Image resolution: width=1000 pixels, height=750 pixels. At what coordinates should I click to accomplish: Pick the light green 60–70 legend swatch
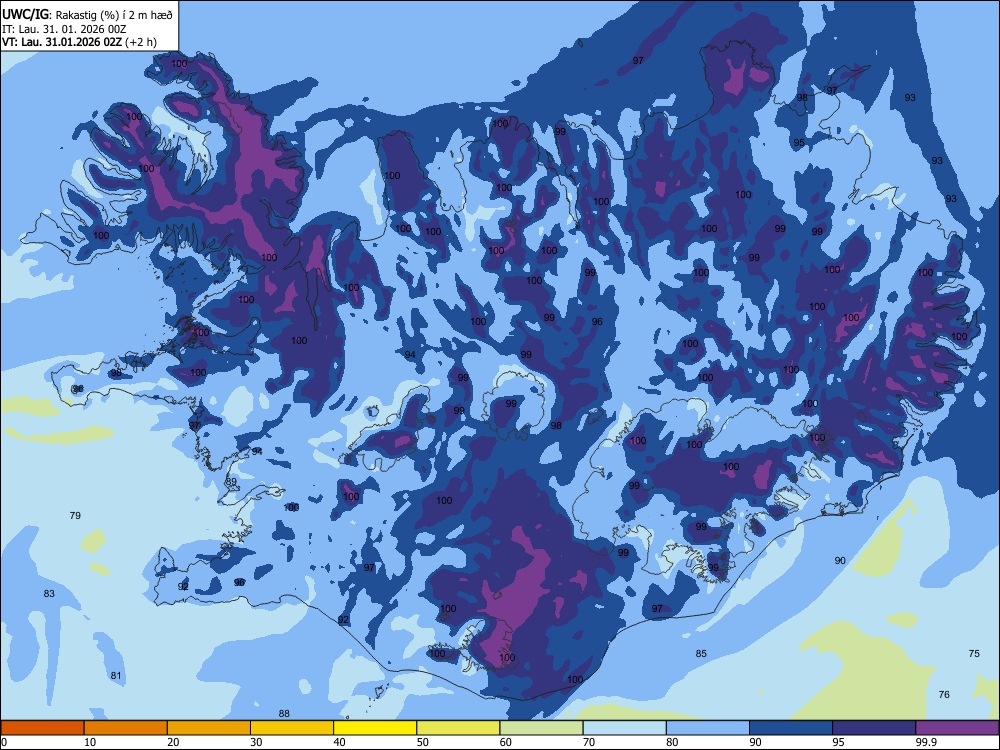pyautogui.click(x=541, y=728)
